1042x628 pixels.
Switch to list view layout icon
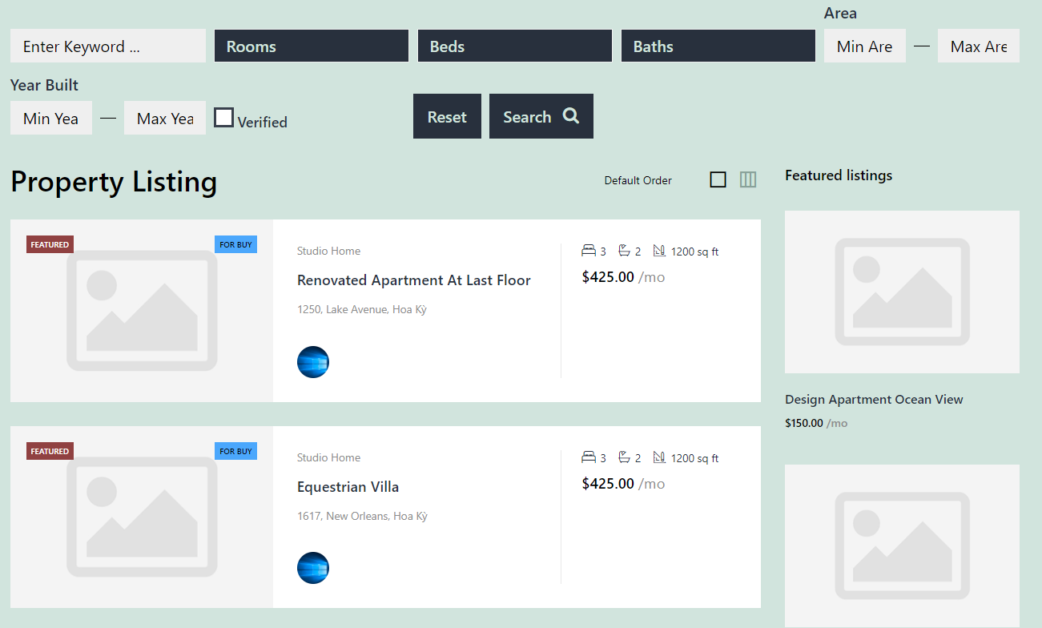click(x=717, y=180)
